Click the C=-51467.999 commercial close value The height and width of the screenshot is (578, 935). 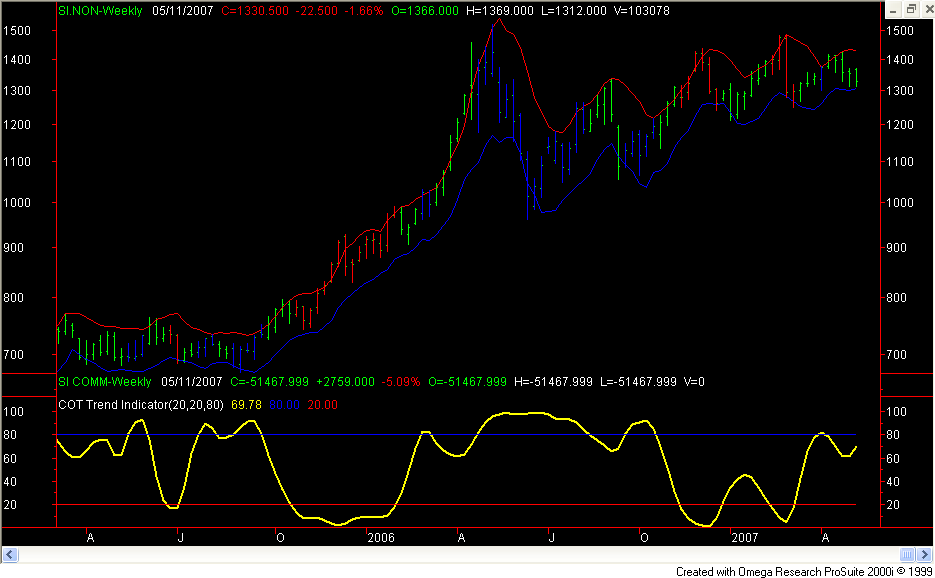[270, 382]
